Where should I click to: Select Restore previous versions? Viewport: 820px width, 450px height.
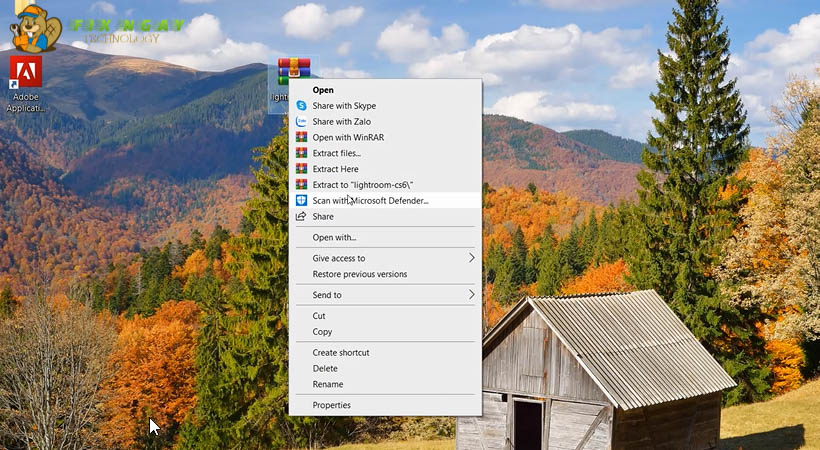point(385,274)
